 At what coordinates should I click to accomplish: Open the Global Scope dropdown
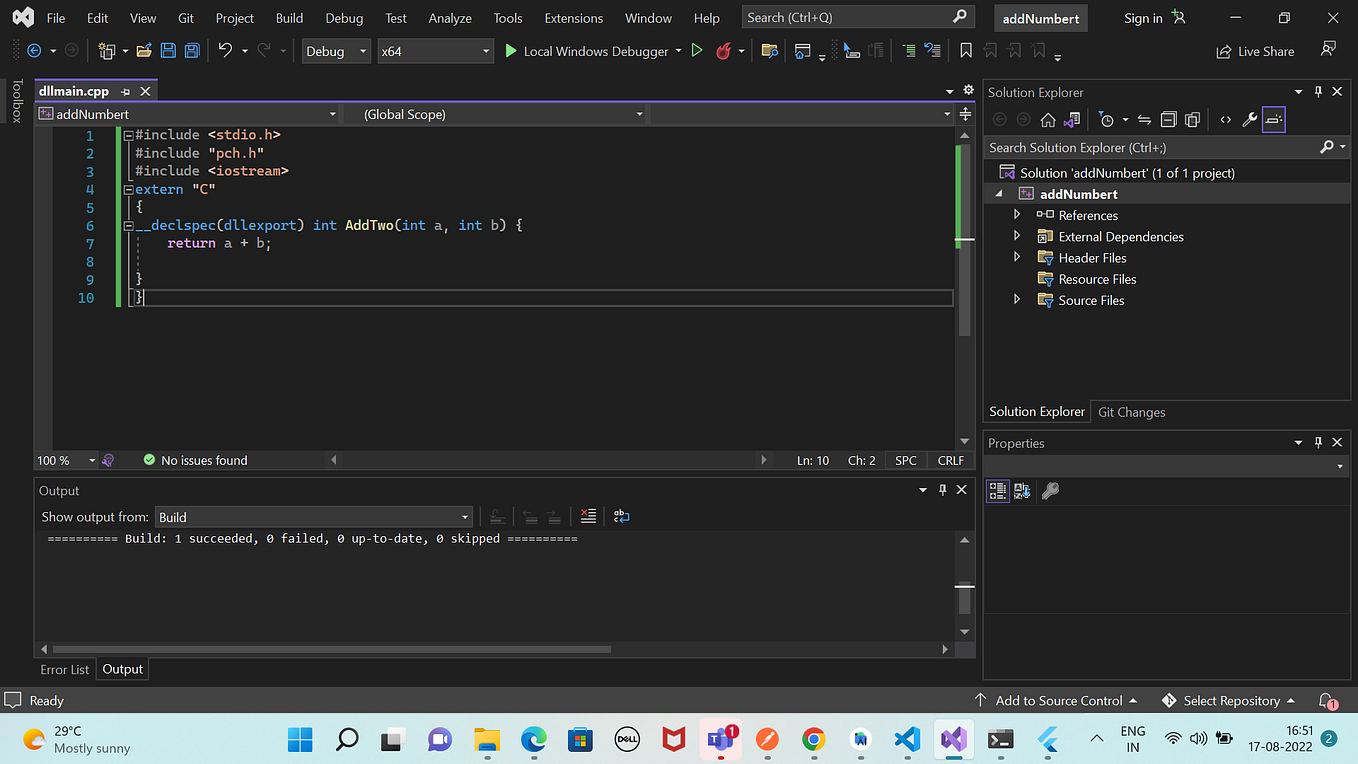(x=495, y=114)
